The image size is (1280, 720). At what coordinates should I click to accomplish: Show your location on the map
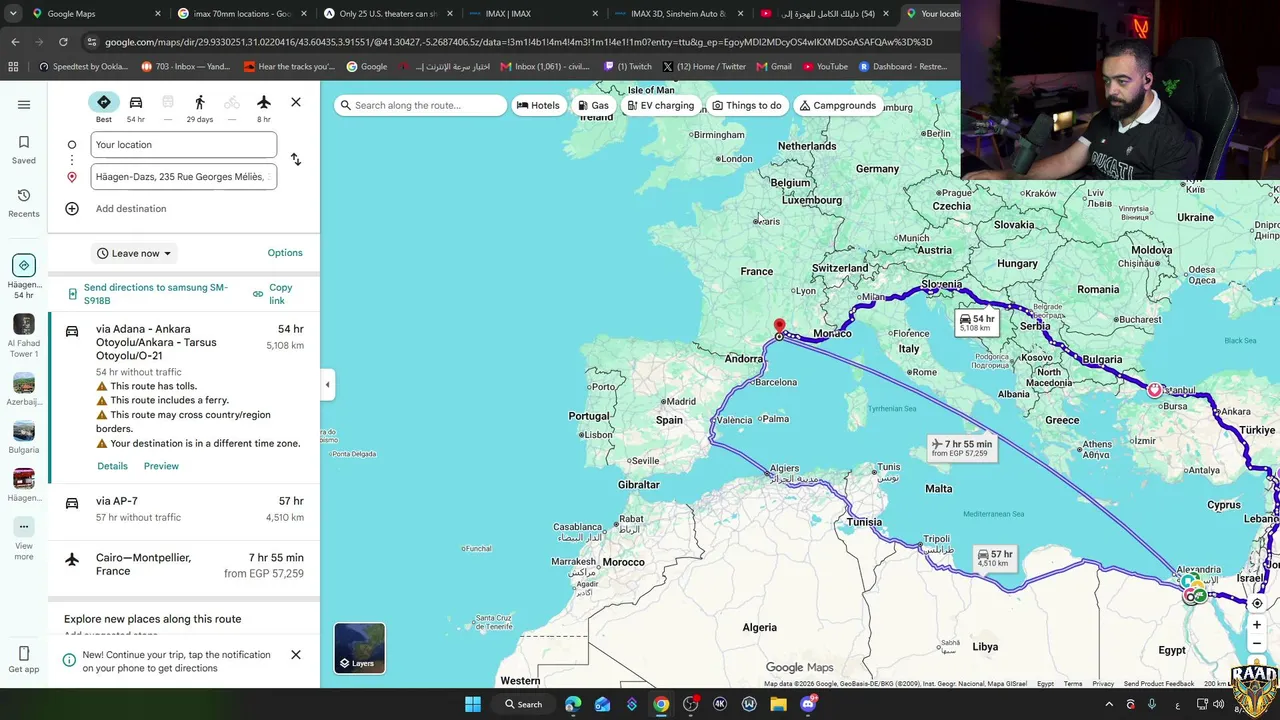click(1257, 603)
